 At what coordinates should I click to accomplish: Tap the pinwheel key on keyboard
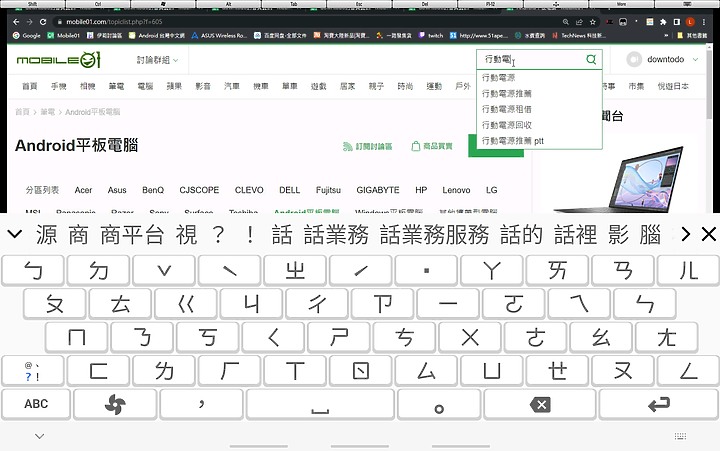(115, 405)
